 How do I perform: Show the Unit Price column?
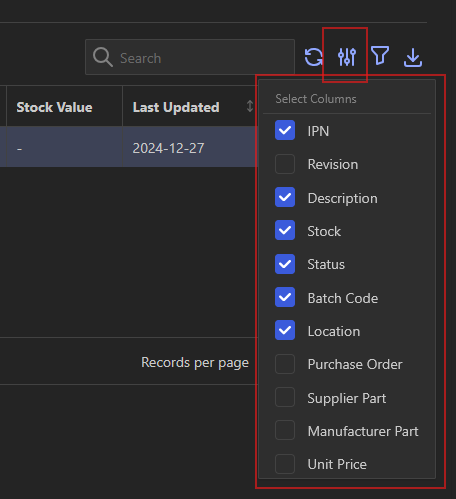point(285,464)
